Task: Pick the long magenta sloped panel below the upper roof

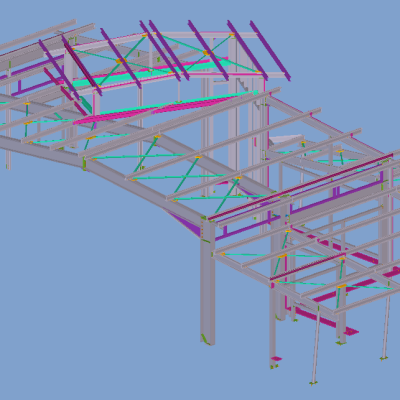Action: pos(160,108)
